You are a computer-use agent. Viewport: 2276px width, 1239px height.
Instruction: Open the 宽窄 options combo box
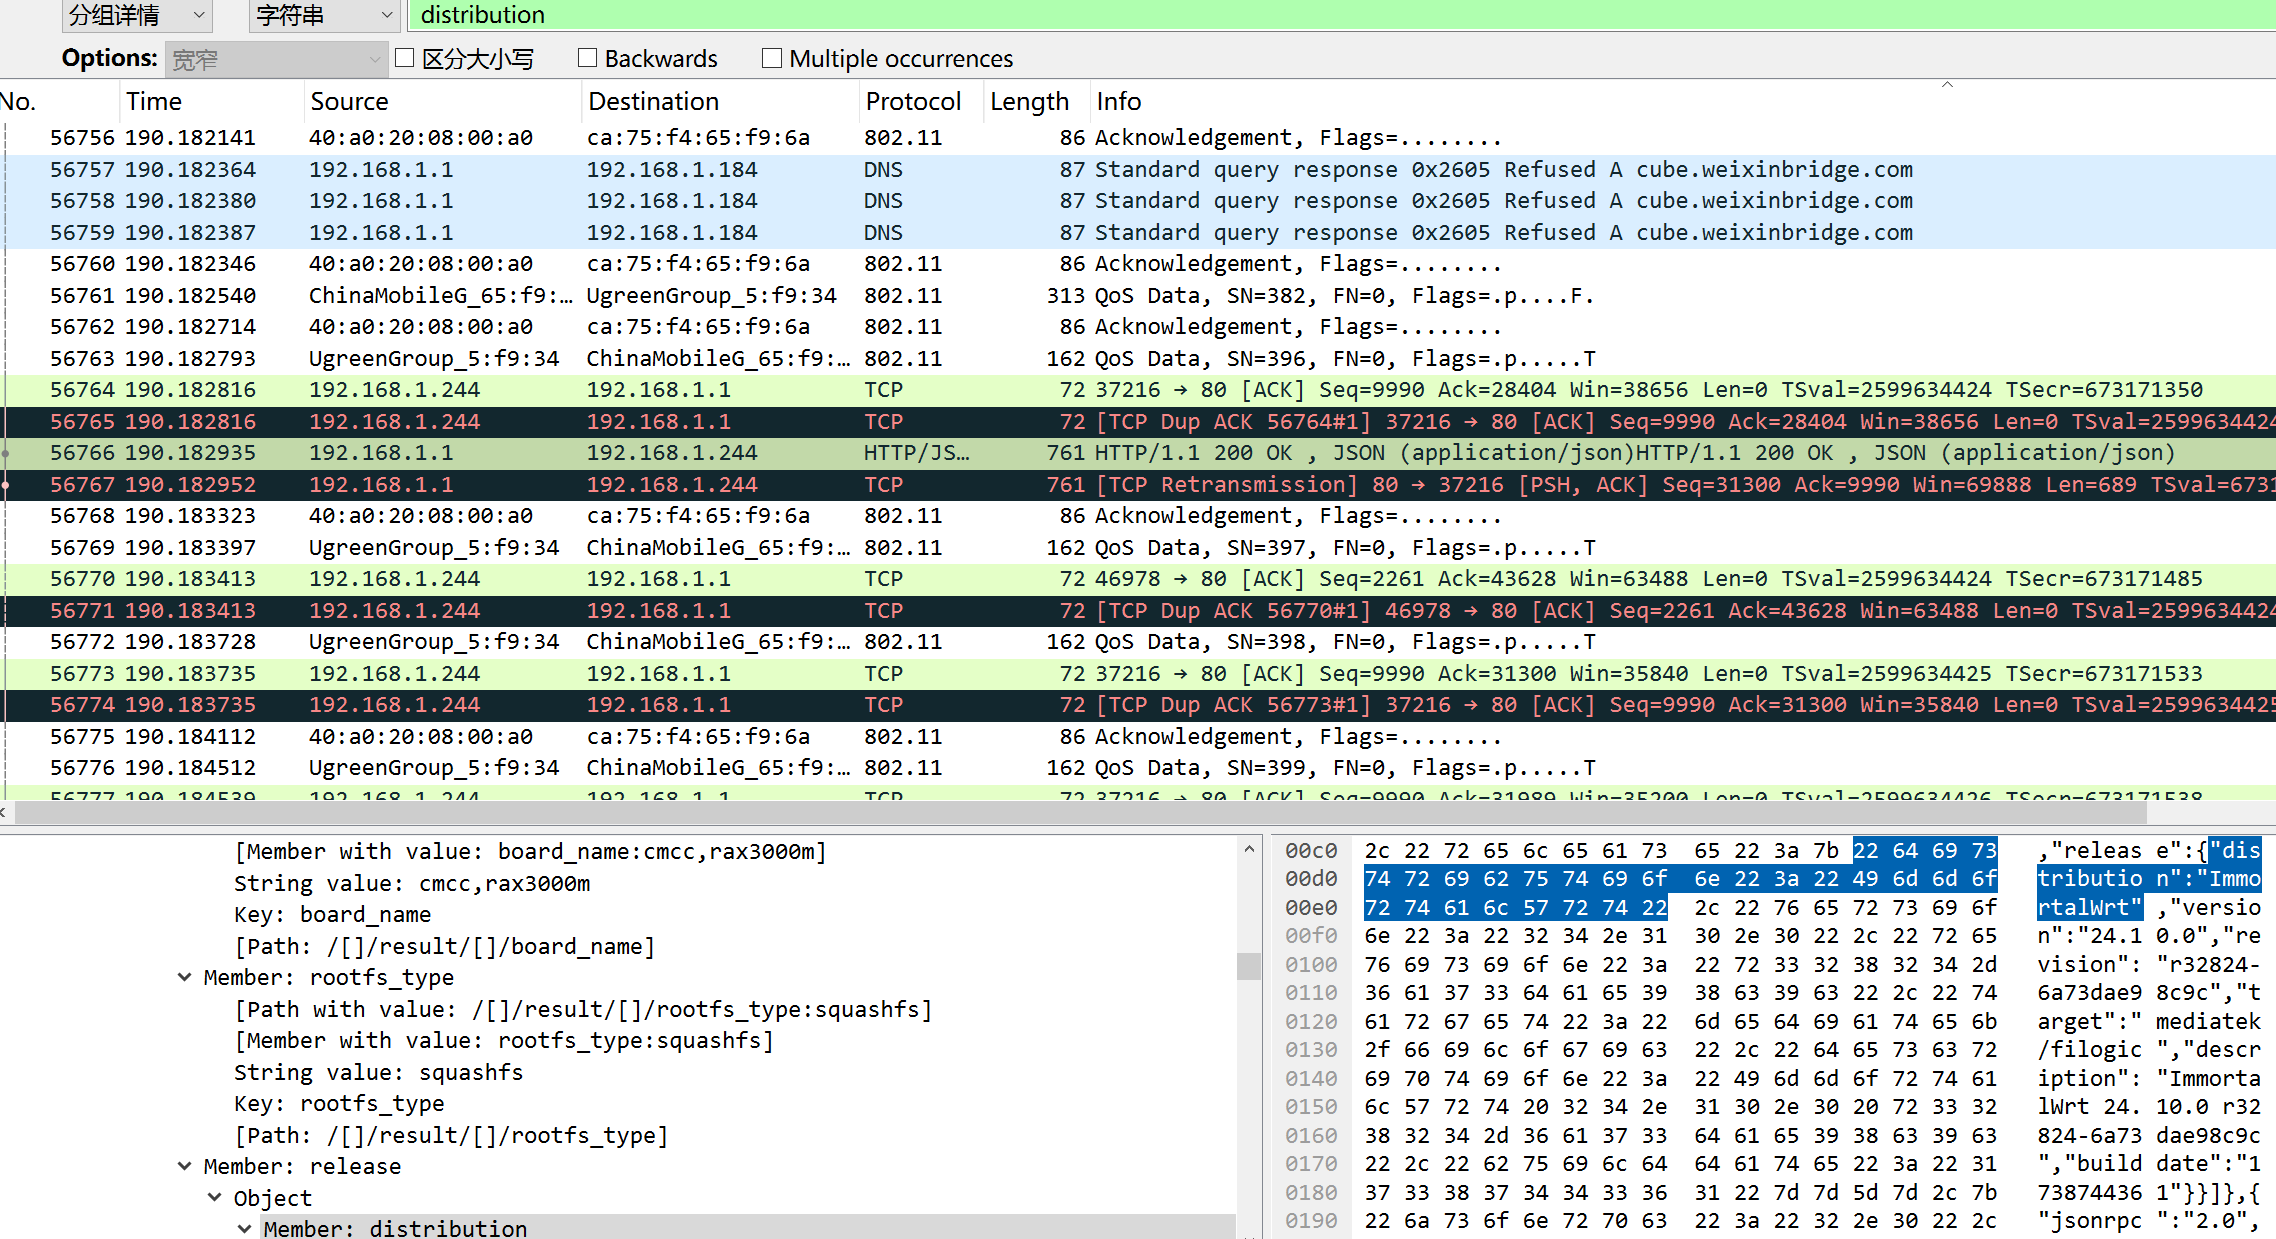[x=276, y=60]
